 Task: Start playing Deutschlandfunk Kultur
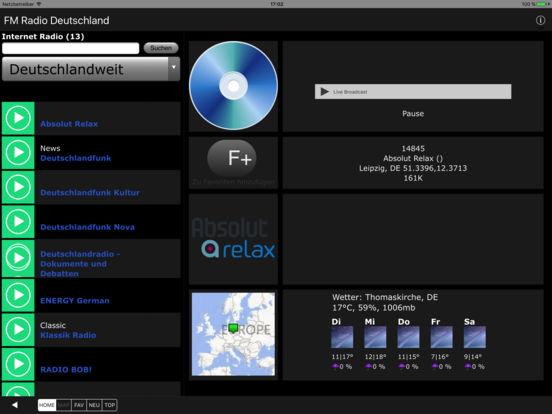(x=18, y=187)
